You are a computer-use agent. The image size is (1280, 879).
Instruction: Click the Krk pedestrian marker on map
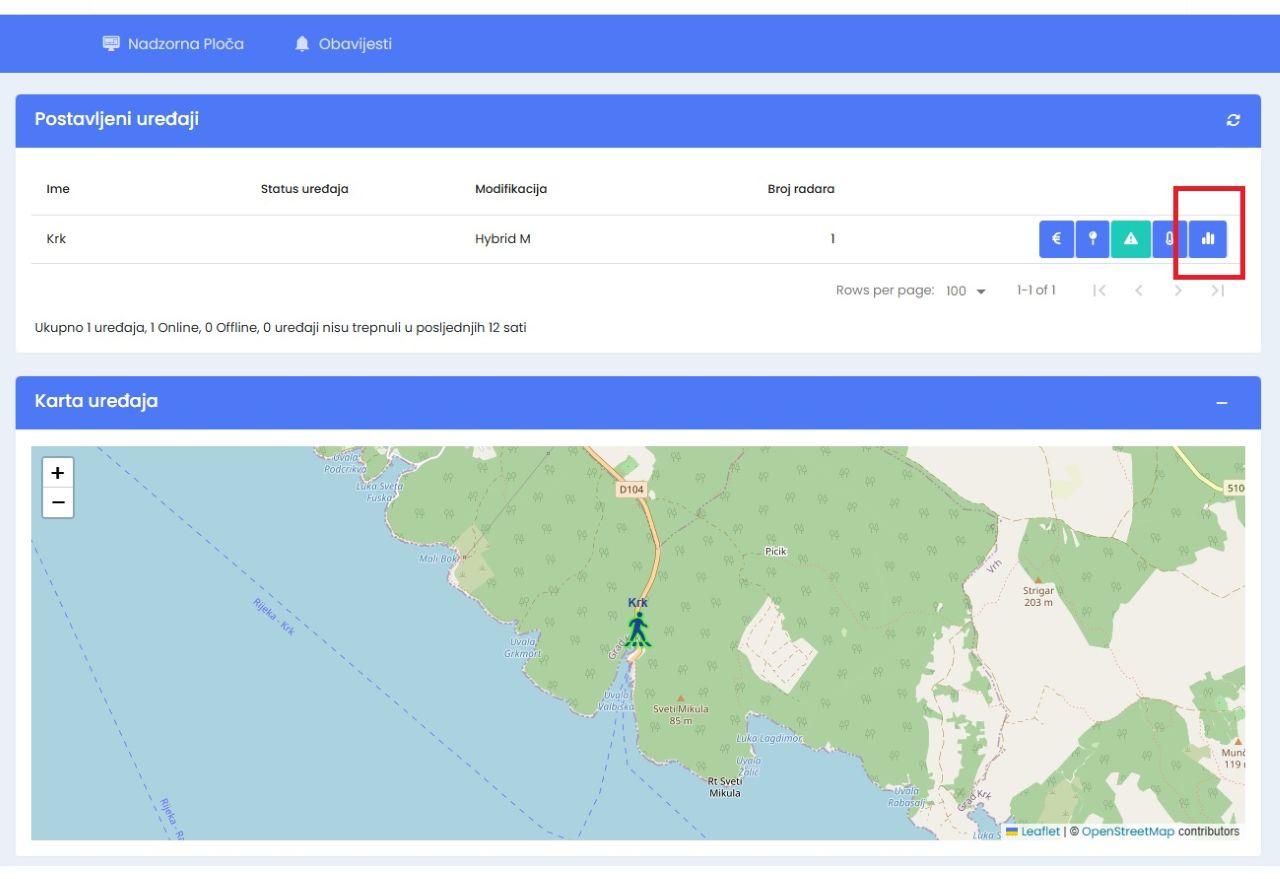[x=638, y=629]
